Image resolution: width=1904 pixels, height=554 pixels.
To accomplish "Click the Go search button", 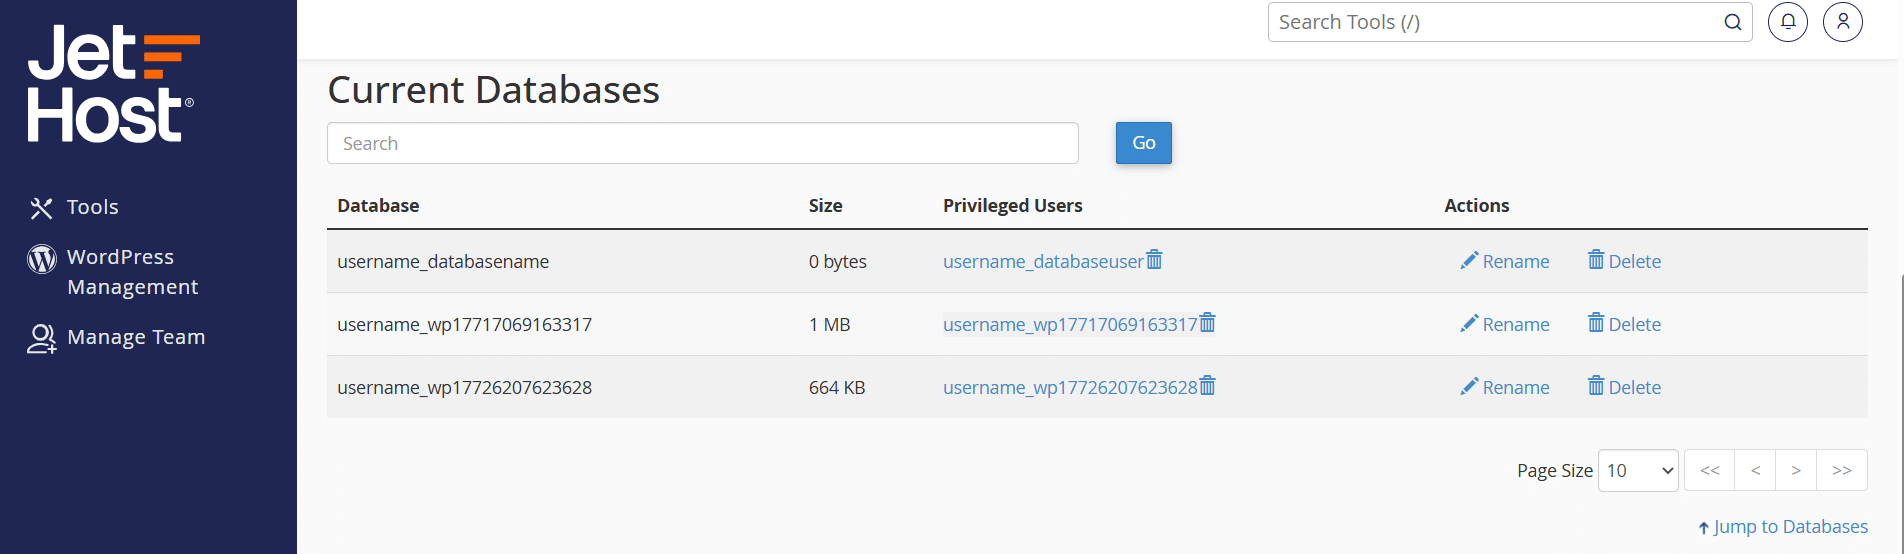I will point(1144,143).
